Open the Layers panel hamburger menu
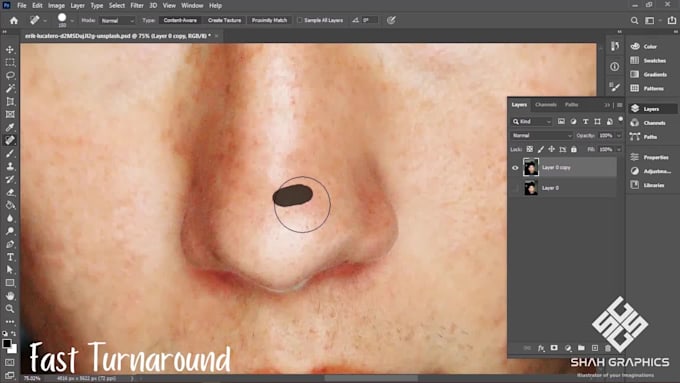Screen dimensions: 680x383 click(620, 105)
